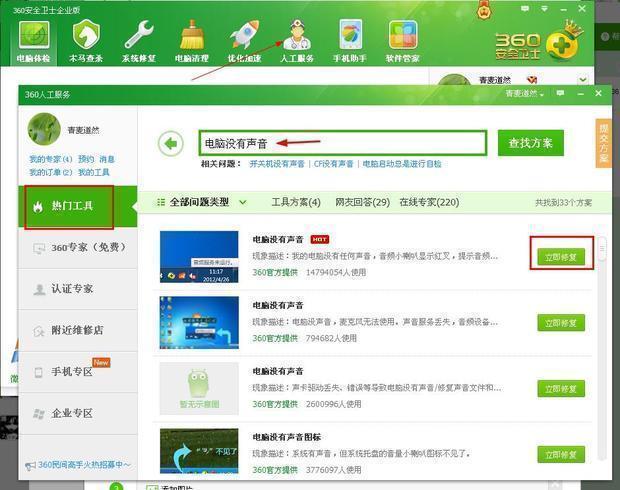
Task: Click 立即修复 for 电脑没有声音图标 result
Action: [x=561, y=454]
